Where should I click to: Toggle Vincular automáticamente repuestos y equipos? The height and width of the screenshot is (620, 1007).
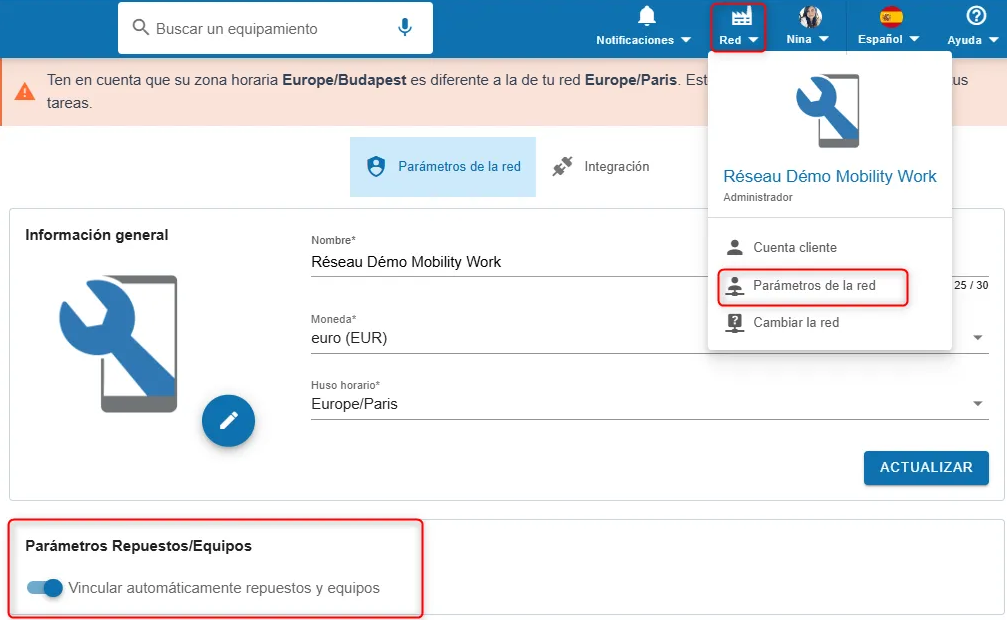[x=45, y=588]
